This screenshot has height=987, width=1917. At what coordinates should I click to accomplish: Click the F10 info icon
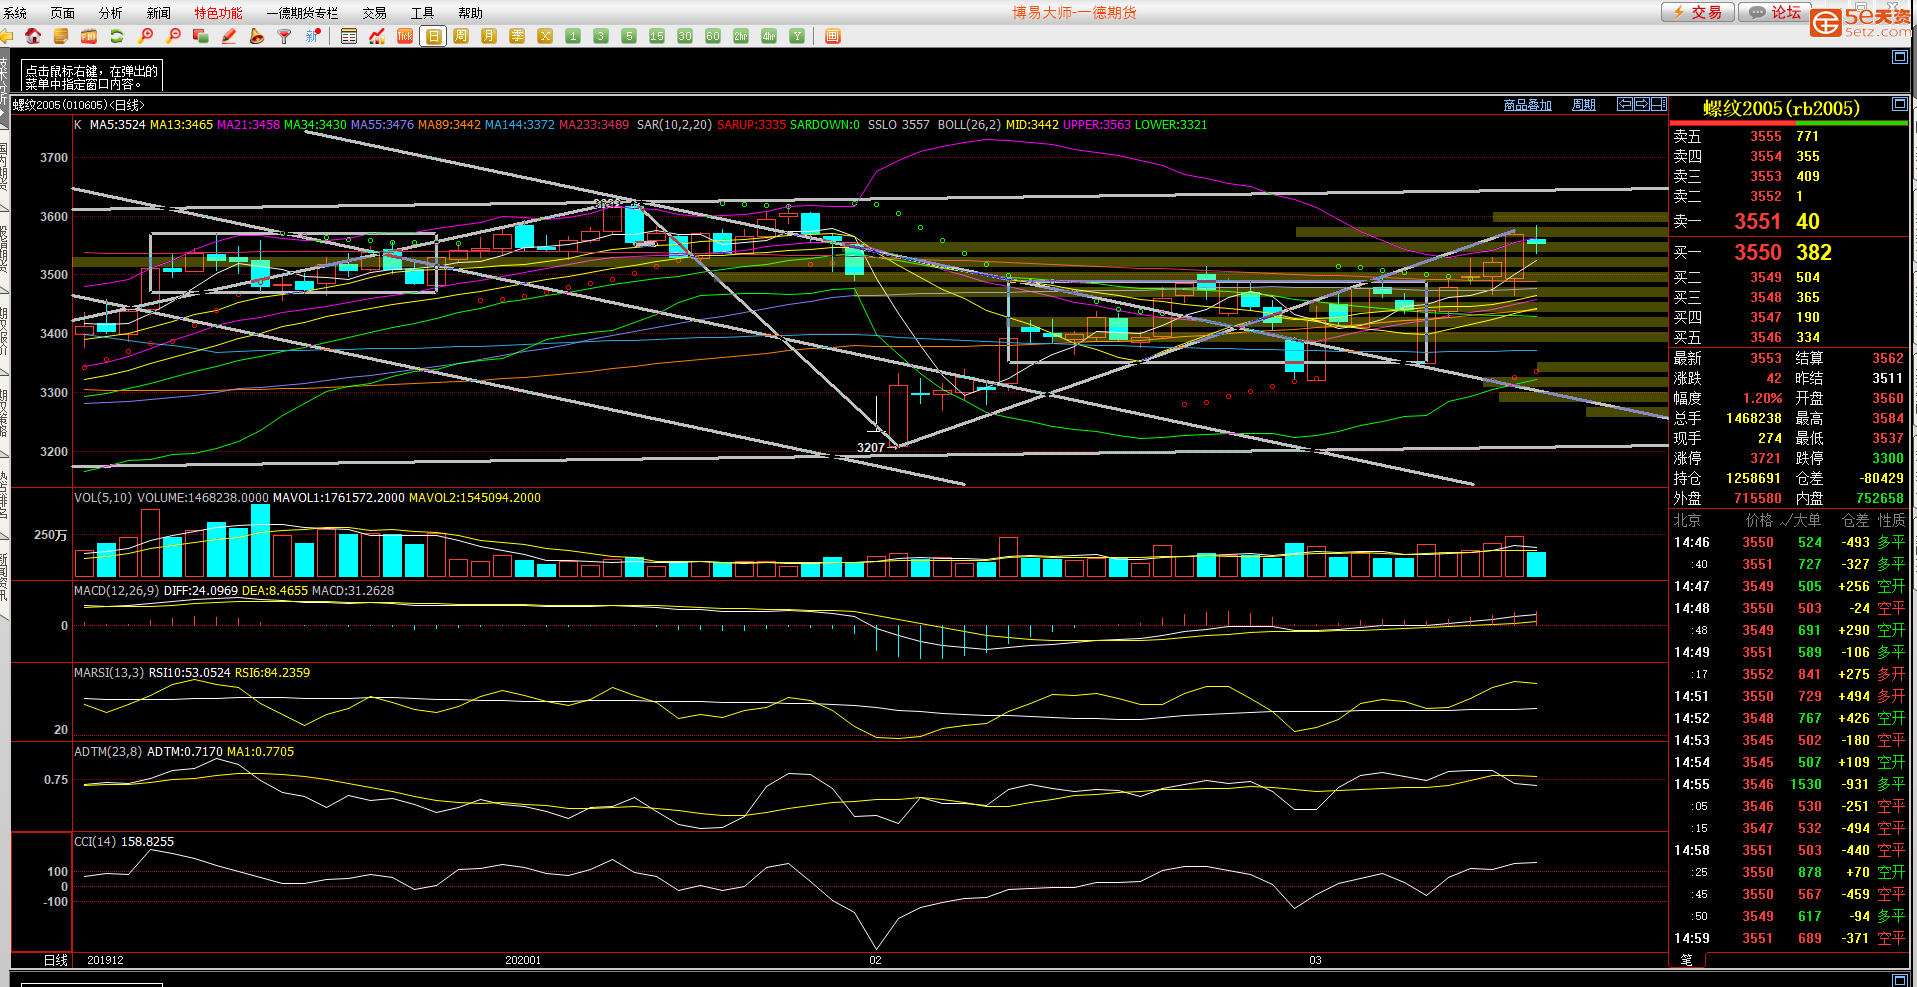tap(89, 36)
